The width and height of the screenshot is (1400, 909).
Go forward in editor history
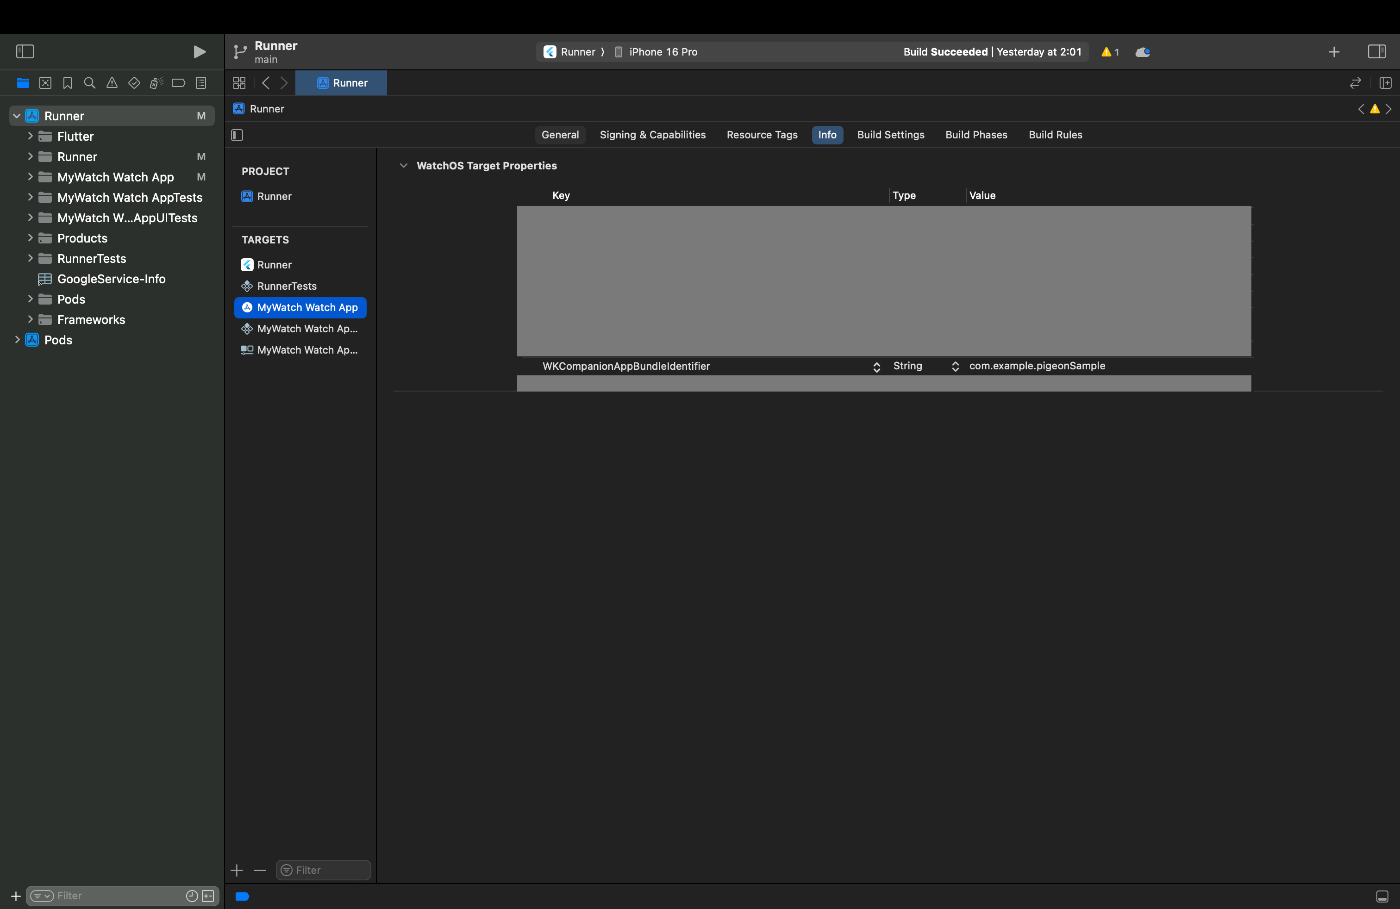(x=284, y=83)
